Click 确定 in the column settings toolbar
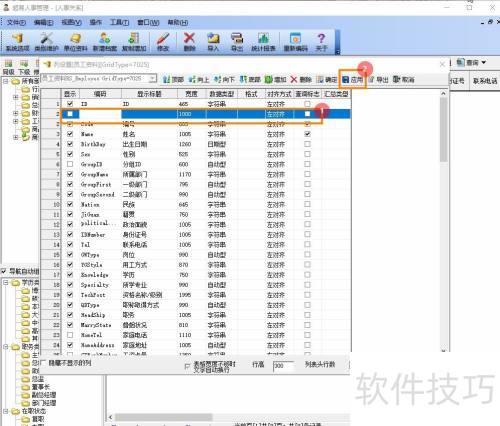The image size is (500, 426). pos(327,80)
